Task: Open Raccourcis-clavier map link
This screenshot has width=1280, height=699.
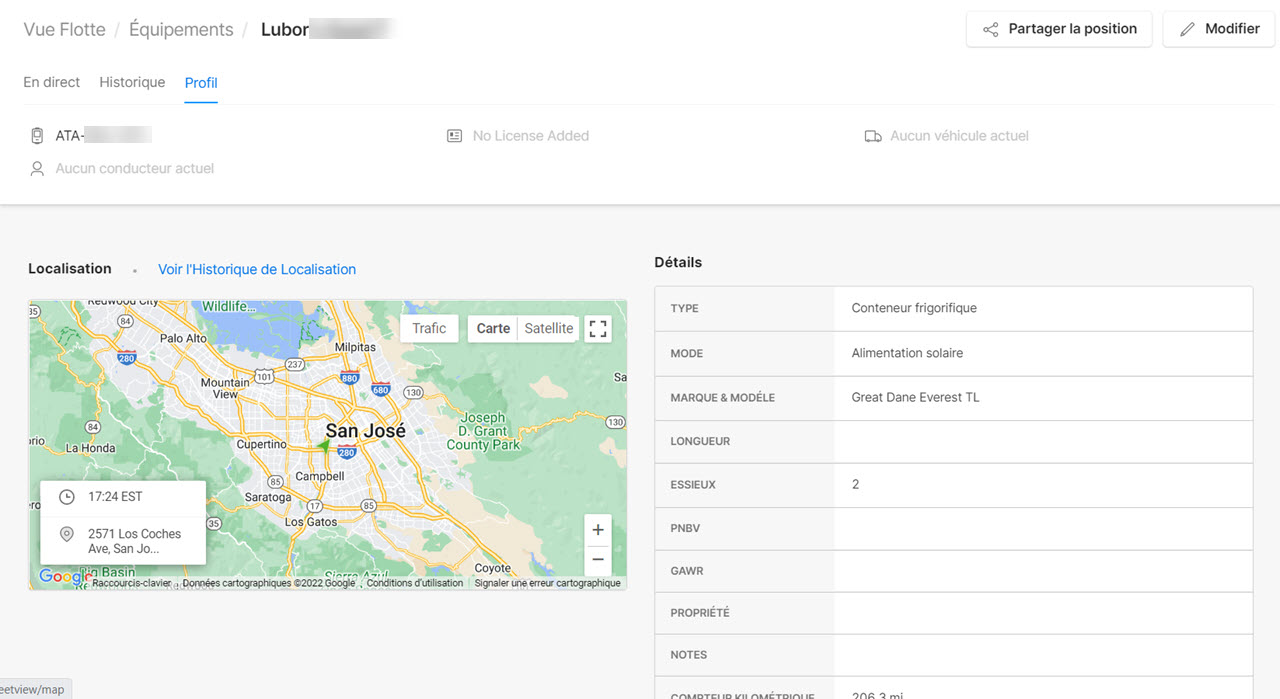Action: pyautogui.click(x=132, y=583)
